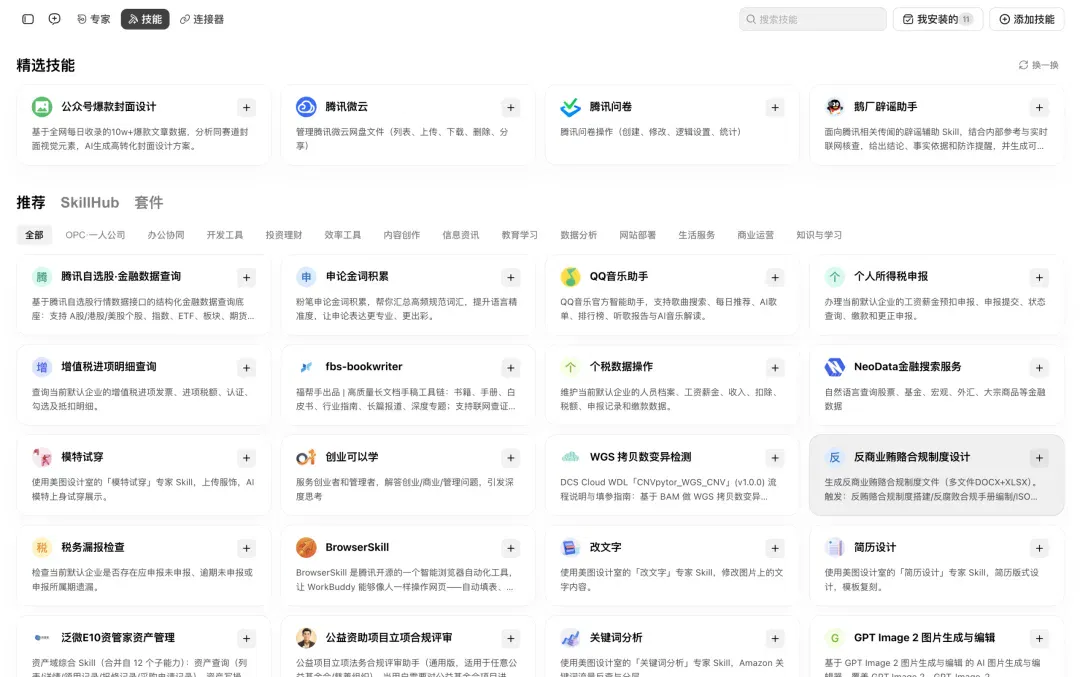Start a new chat via plus bubble icon
This screenshot has height=677, width=1080.
tap(54, 19)
